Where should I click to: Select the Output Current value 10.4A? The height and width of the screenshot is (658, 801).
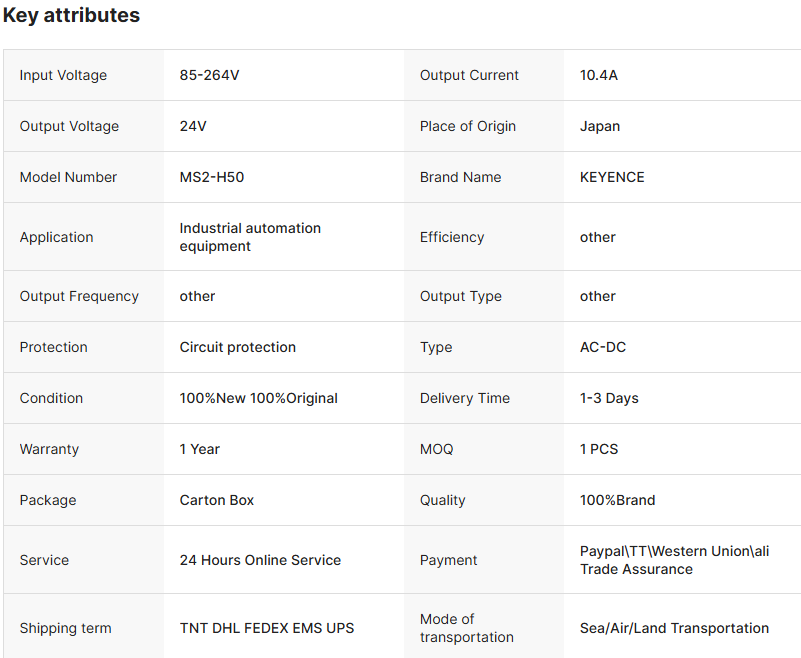(599, 75)
